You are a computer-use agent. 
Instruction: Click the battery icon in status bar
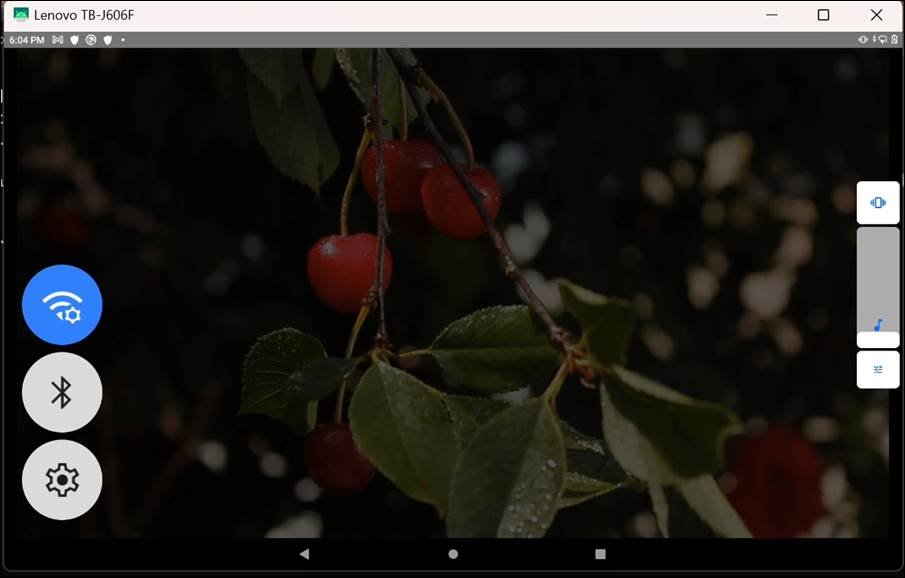click(x=893, y=40)
